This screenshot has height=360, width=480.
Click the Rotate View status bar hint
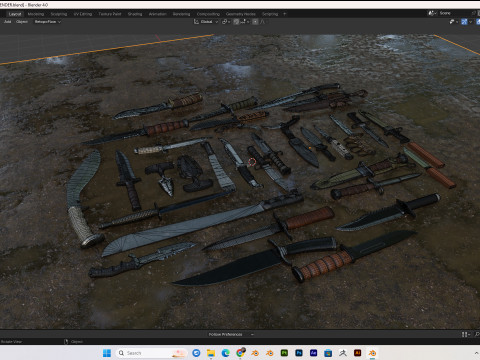pyautogui.click(x=11, y=342)
